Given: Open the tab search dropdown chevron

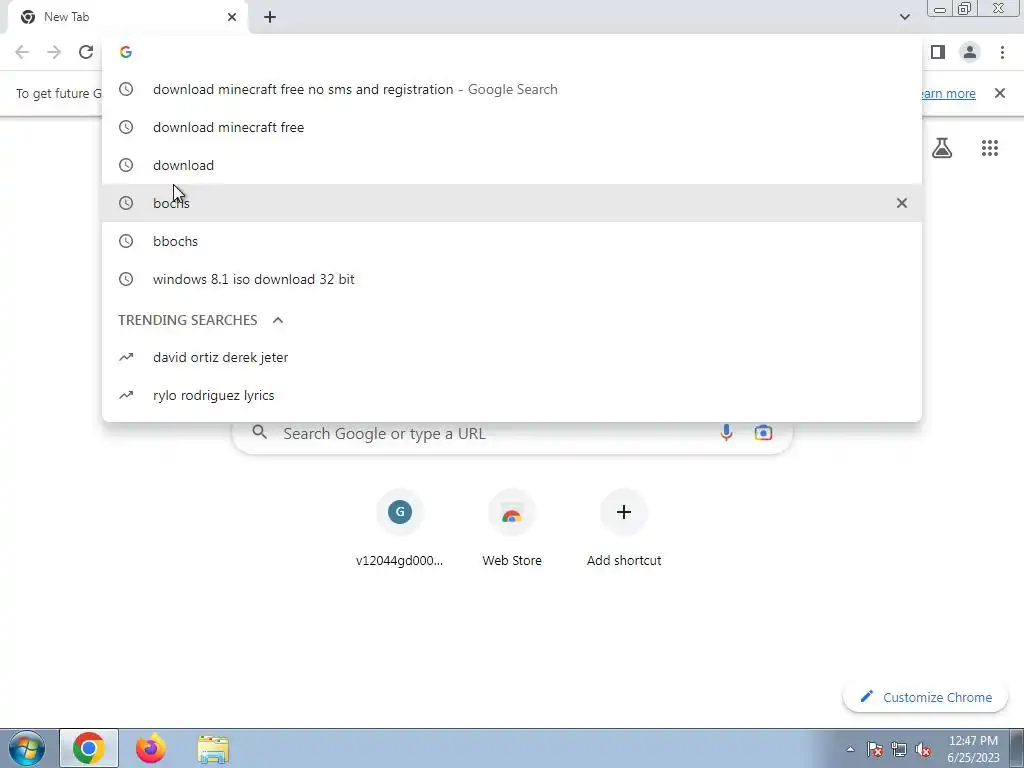Looking at the screenshot, I should point(904,17).
